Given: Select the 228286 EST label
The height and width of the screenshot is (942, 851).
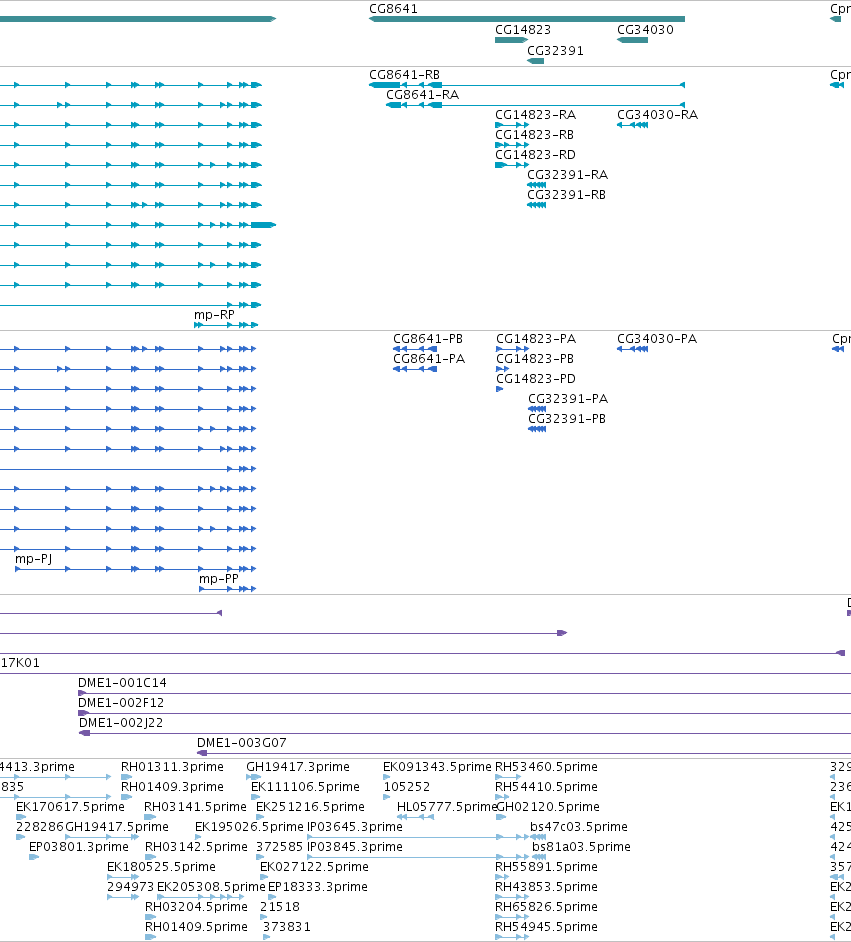Looking at the screenshot, I should 40,827.
